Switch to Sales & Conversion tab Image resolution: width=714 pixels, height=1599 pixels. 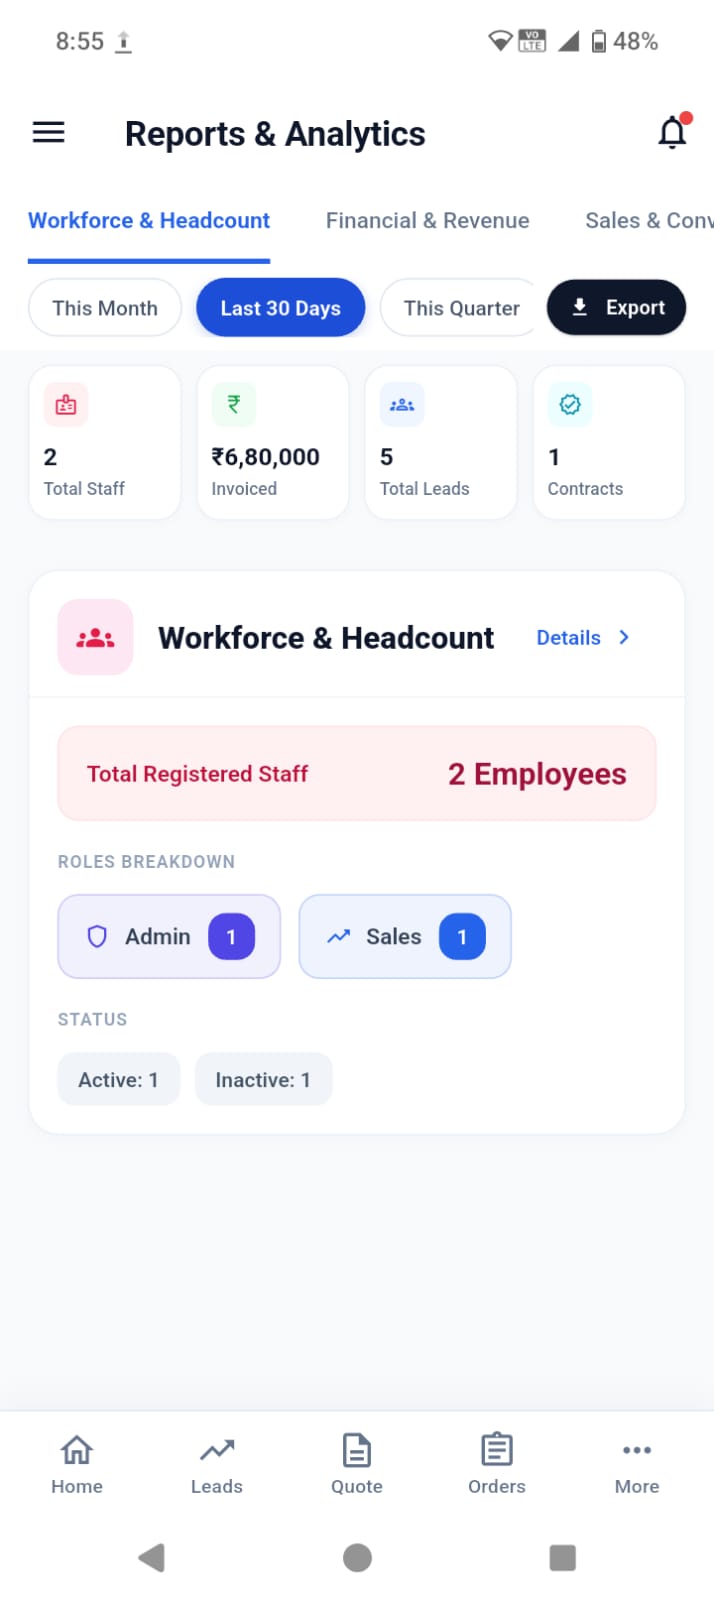649,220
